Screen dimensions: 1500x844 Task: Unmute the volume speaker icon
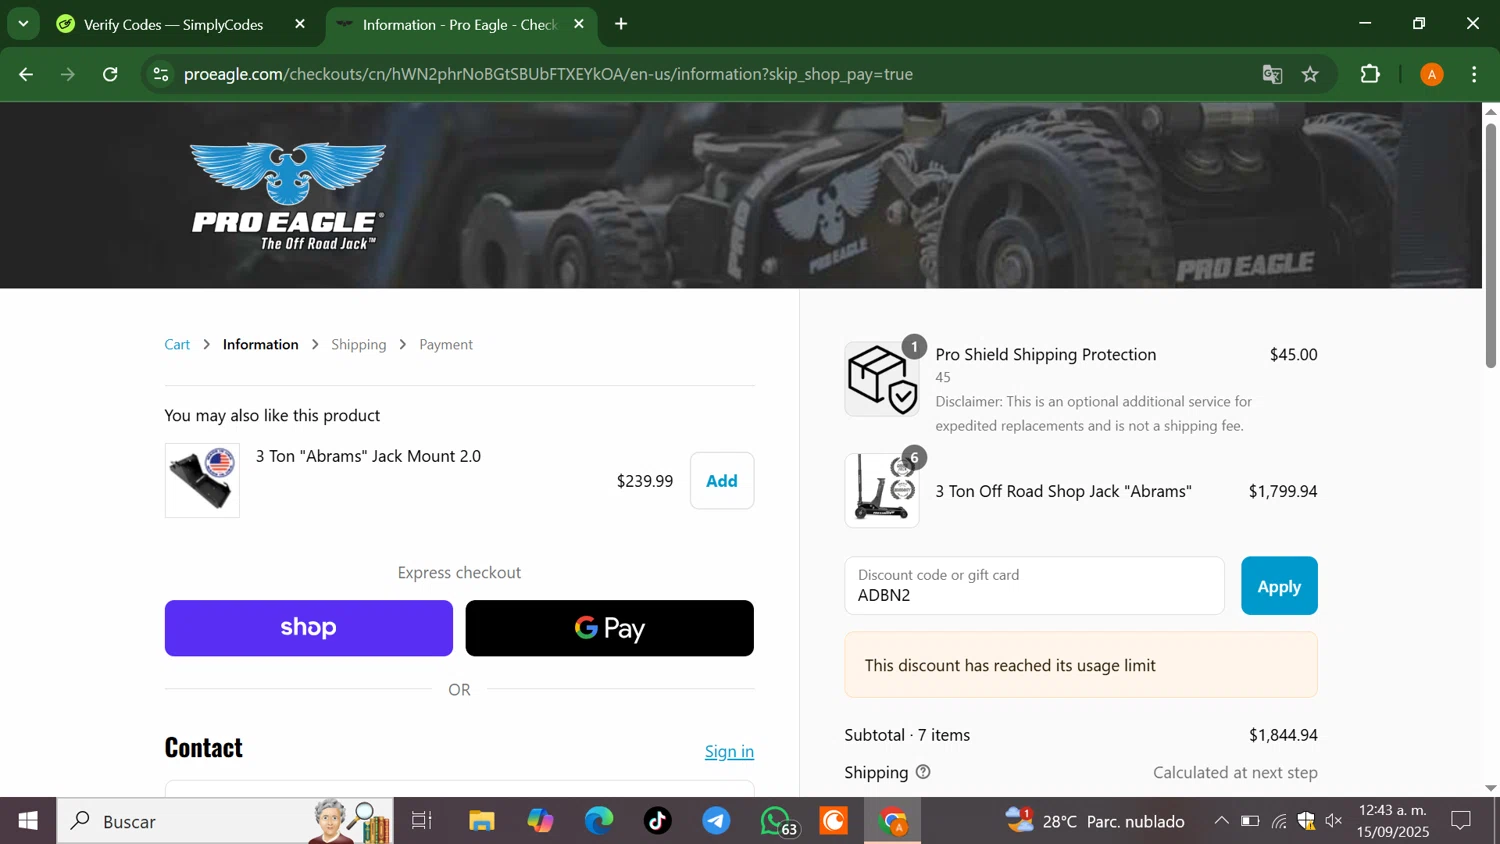point(1334,821)
